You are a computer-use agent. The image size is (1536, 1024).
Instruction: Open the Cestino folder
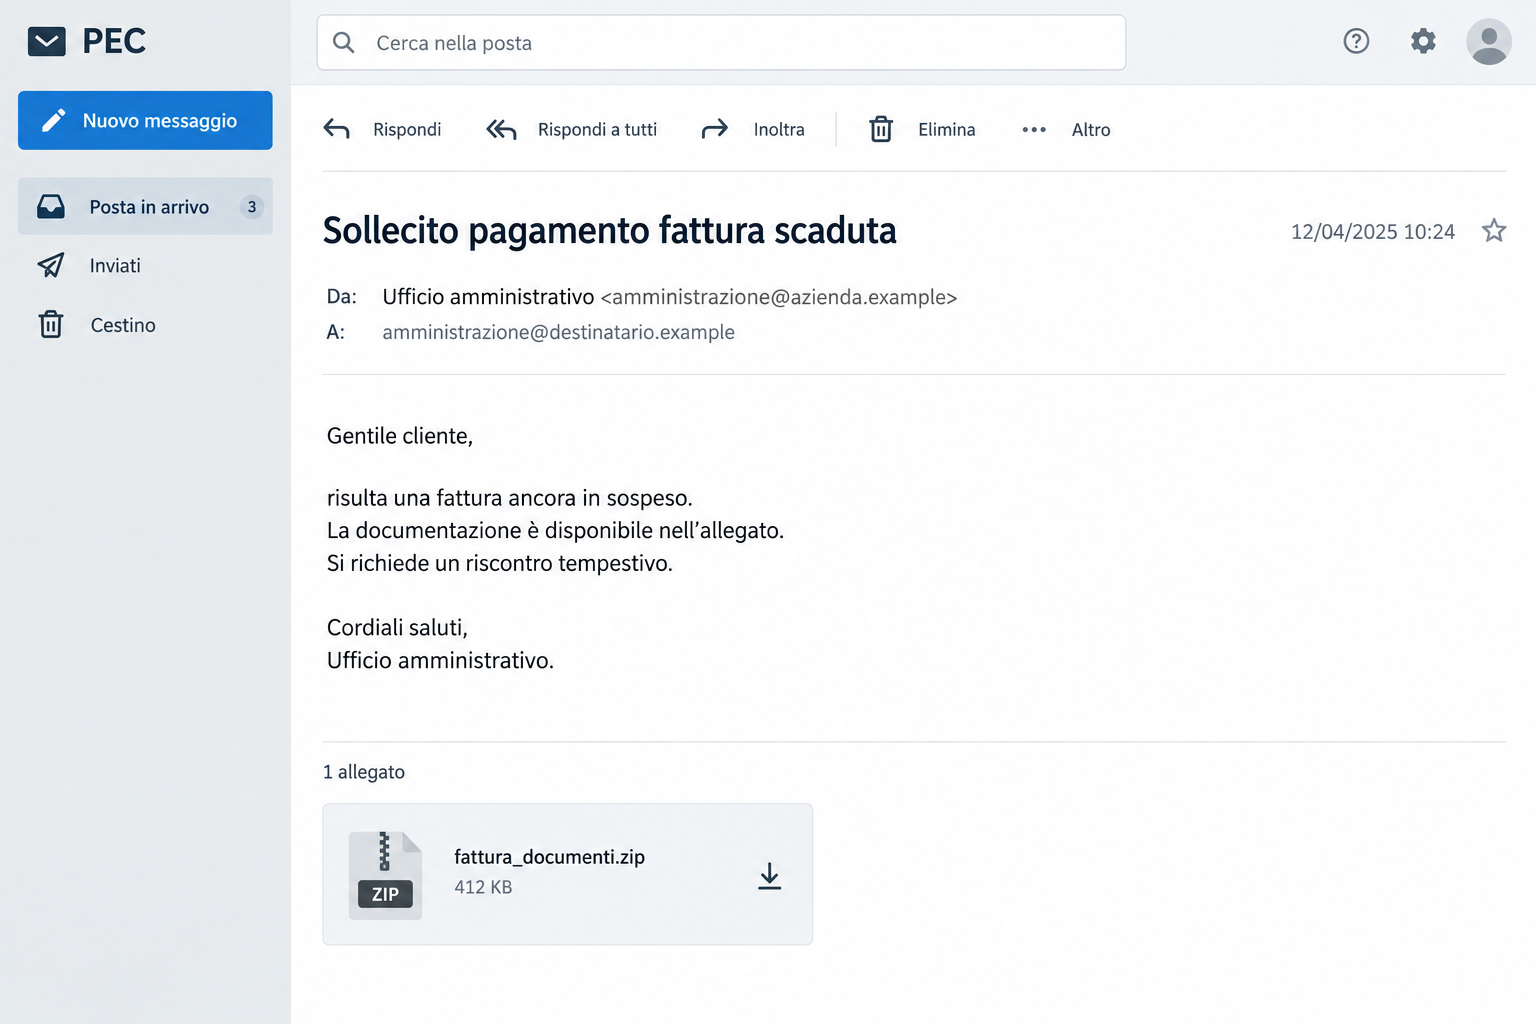145,325
